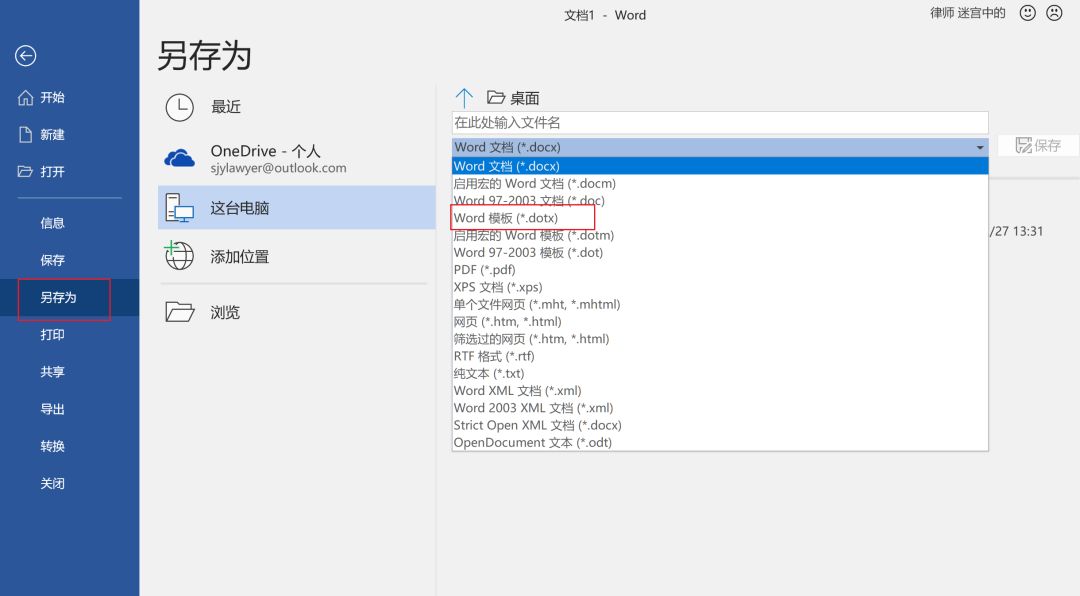Click the computer icon for 这台电脑

click(x=180, y=207)
